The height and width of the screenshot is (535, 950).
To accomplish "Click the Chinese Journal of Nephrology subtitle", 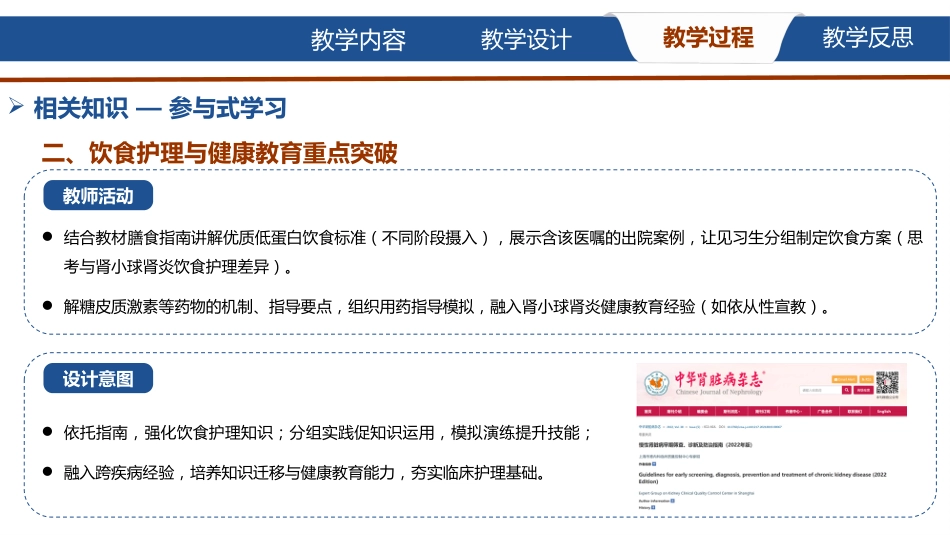I will point(719,392).
